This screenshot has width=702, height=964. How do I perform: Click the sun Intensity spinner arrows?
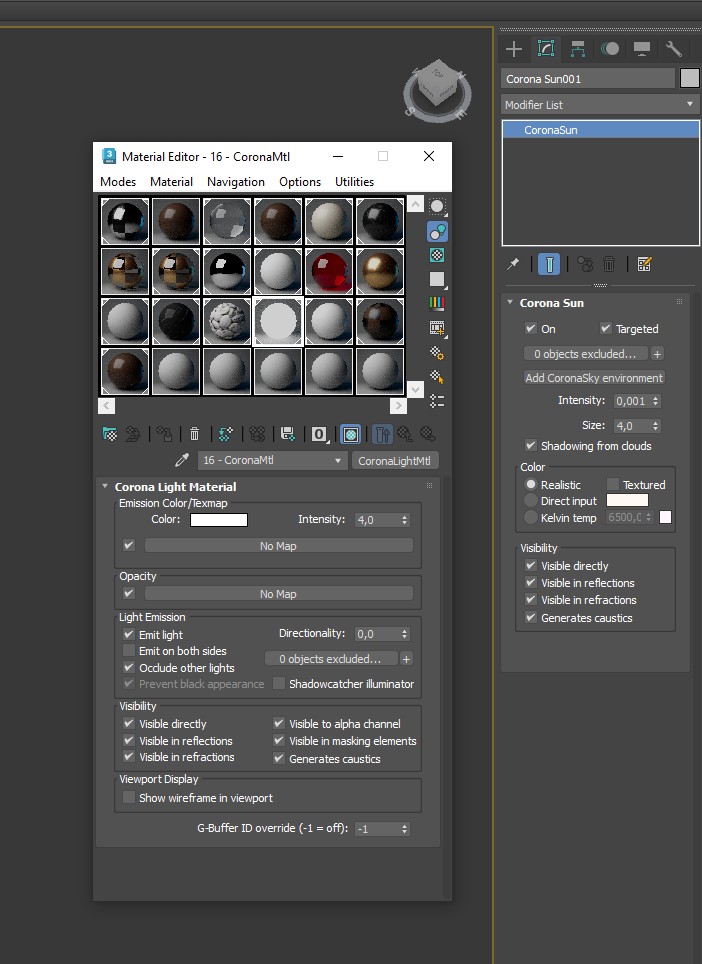[x=655, y=401]
